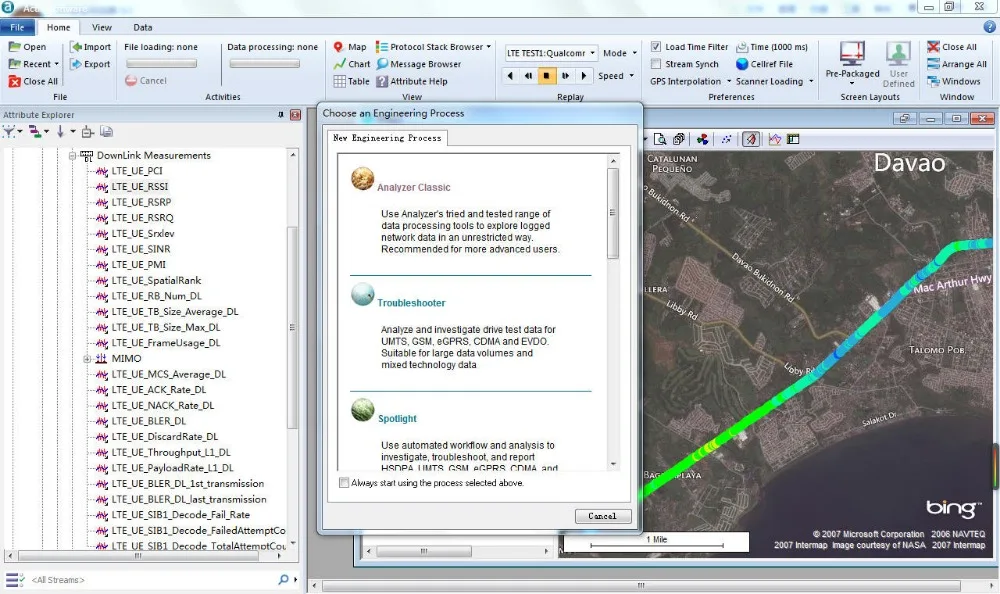The height and width of the screenshot is (594, 1000).
Task: Open the Table view
Action: point(351,81)
